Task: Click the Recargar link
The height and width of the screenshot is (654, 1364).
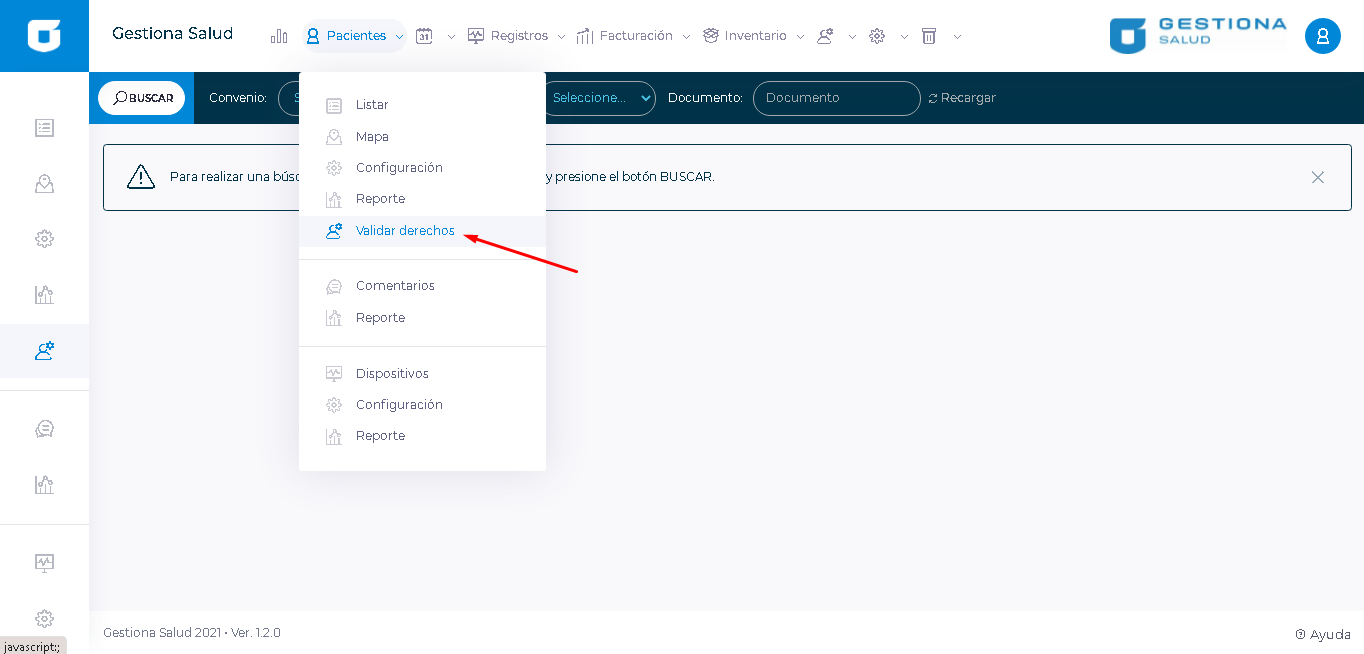Action: 962,98
